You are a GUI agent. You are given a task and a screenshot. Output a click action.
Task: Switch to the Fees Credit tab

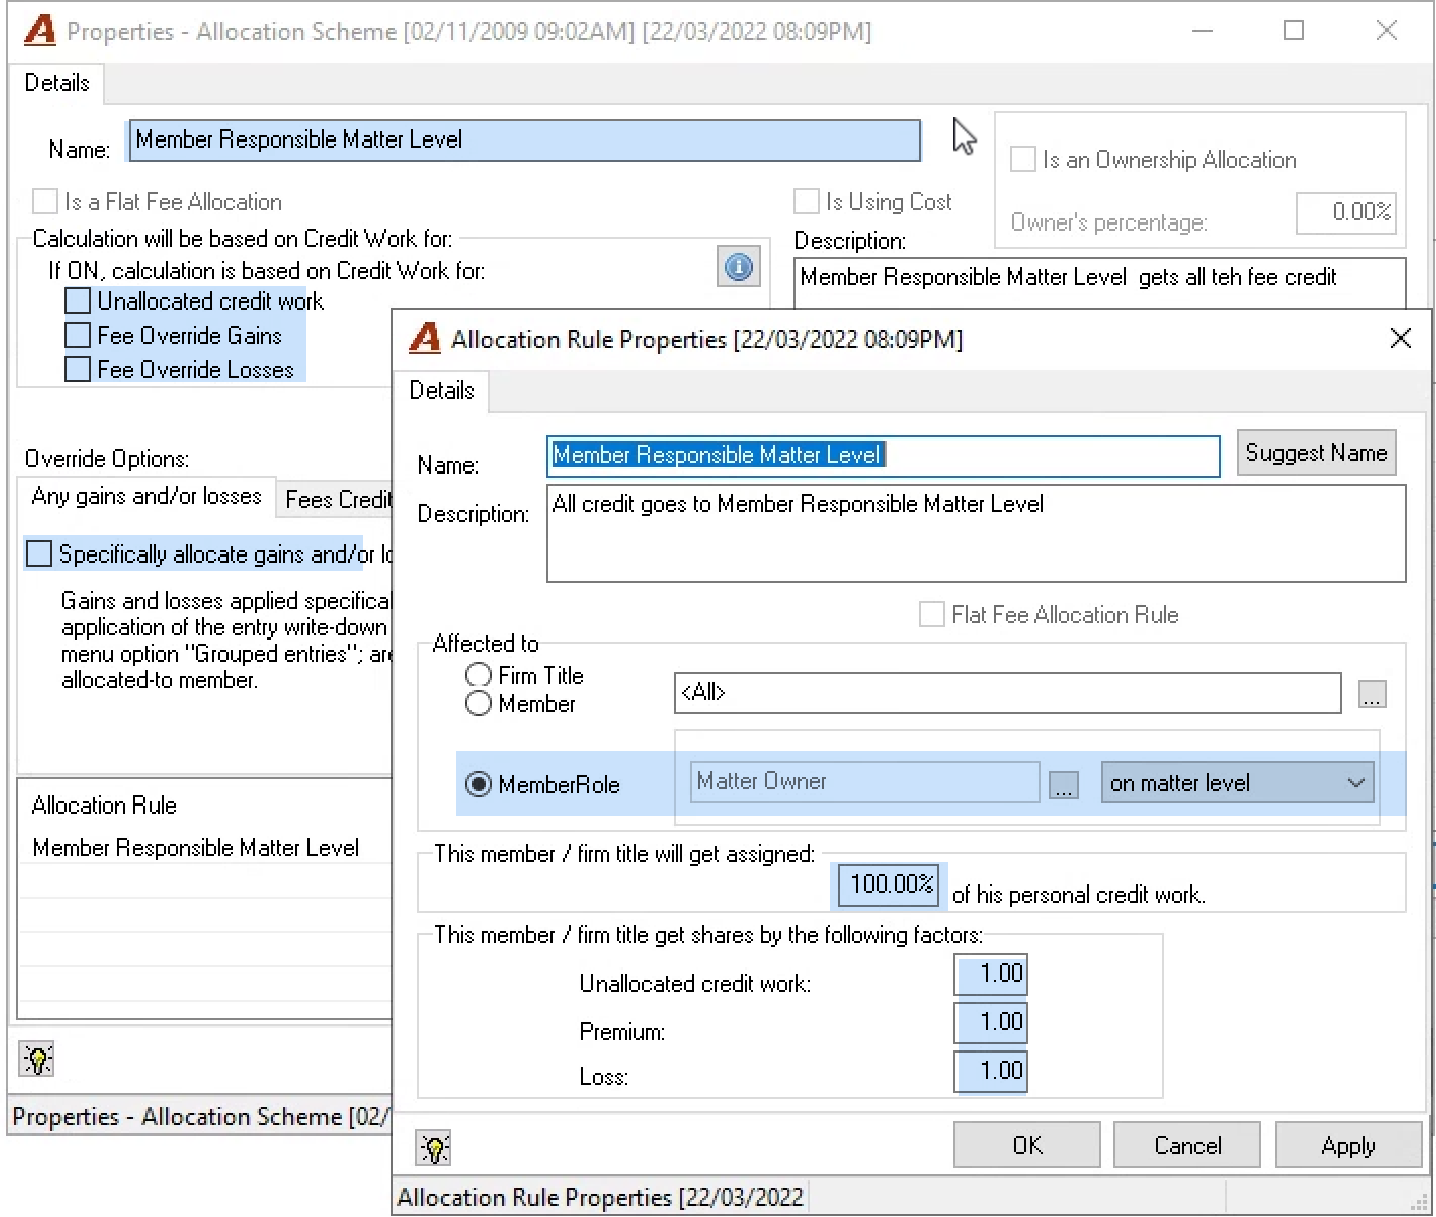336,499
